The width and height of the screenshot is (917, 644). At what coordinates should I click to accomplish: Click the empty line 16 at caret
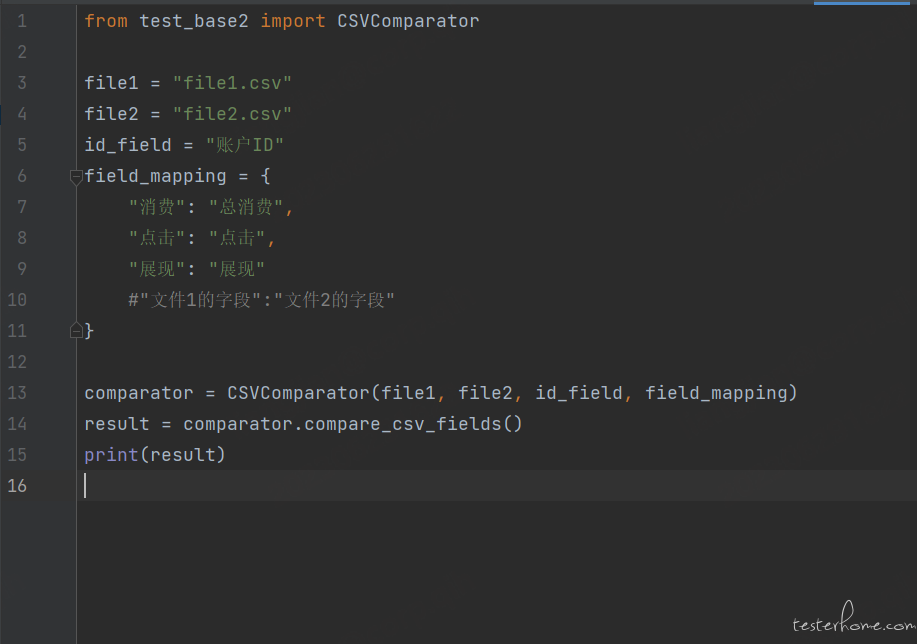pyautogui.click(x=300, y=486)
